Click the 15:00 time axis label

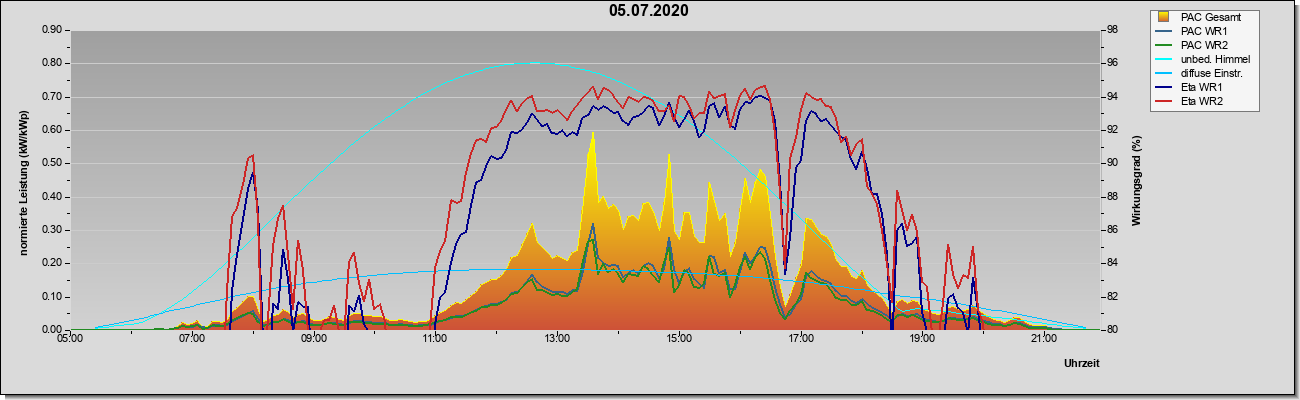click(679, 340)
